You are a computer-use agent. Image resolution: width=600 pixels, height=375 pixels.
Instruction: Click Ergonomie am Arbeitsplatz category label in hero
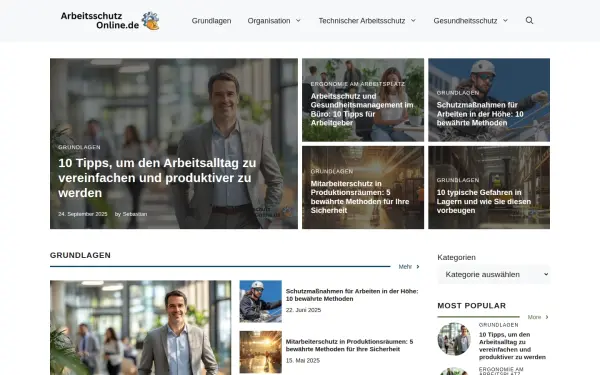click(357, 84)
